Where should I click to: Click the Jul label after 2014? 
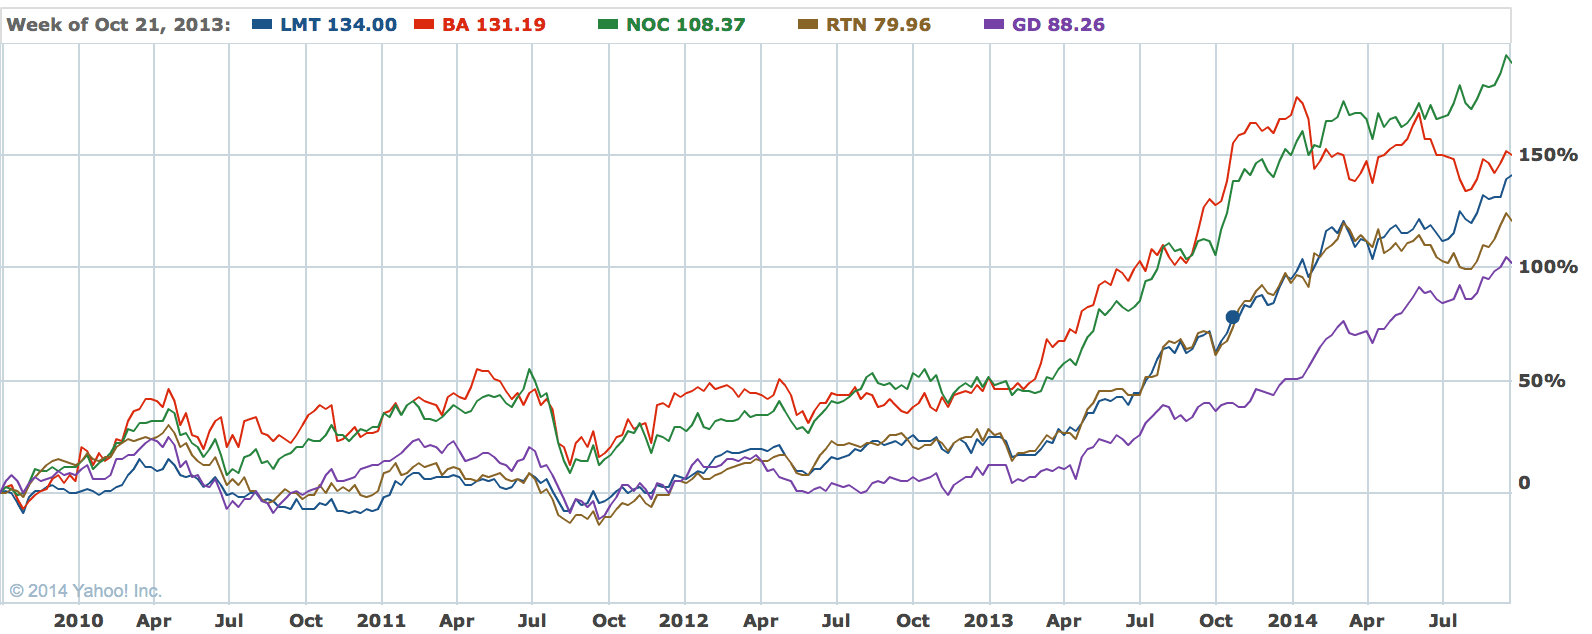1443,620
